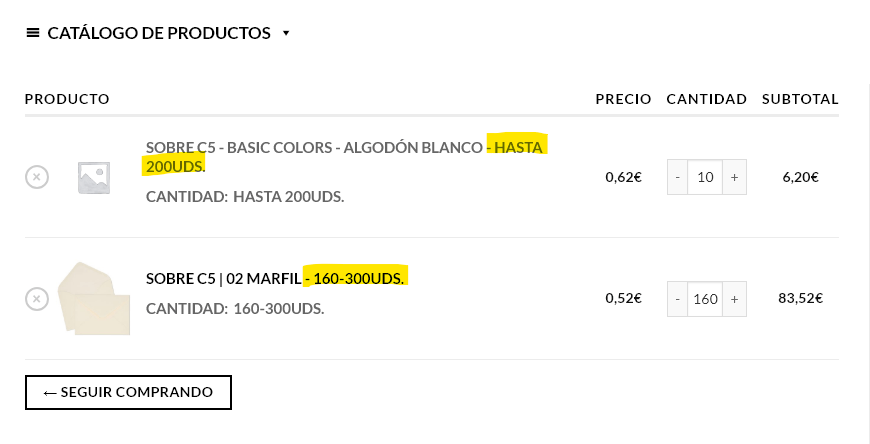Click the Seguir Comprando button

(x=128, y=392)
